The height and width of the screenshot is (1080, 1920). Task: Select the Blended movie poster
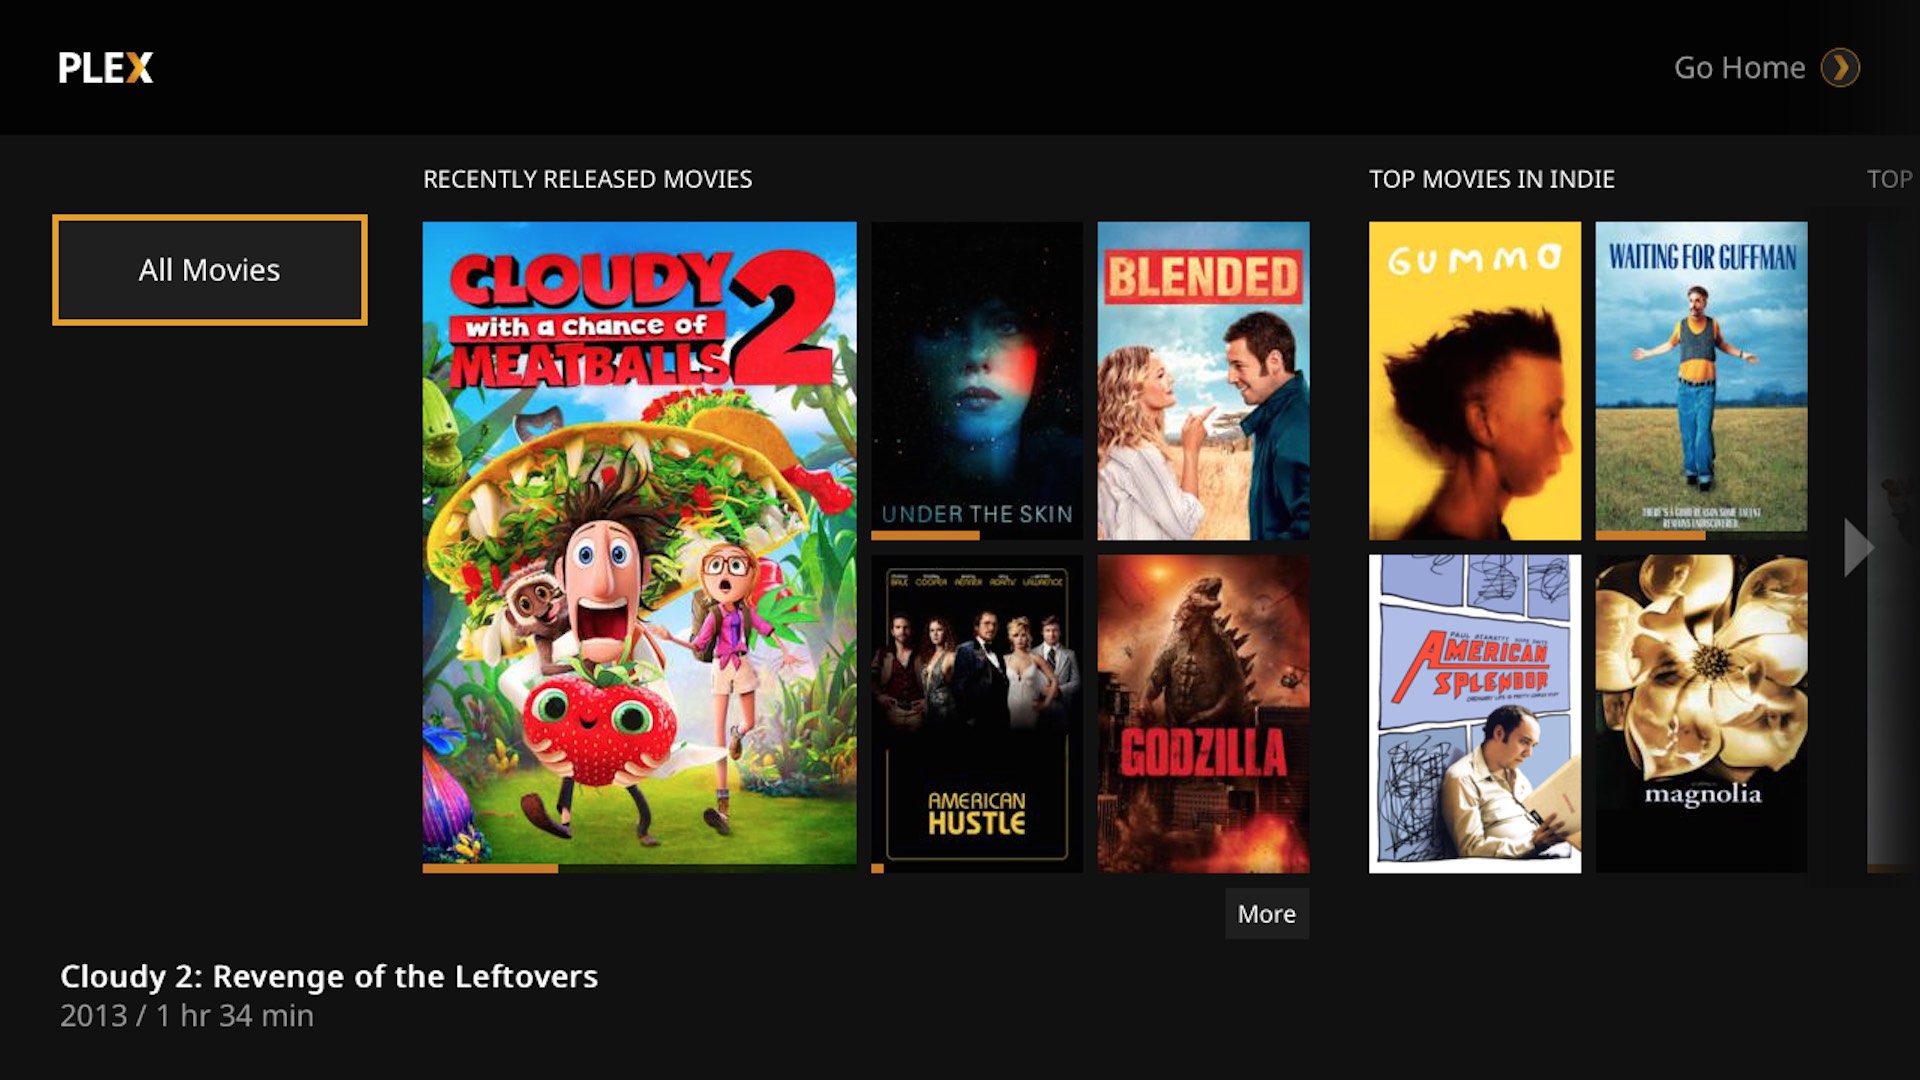click(x=1203, y=381)
